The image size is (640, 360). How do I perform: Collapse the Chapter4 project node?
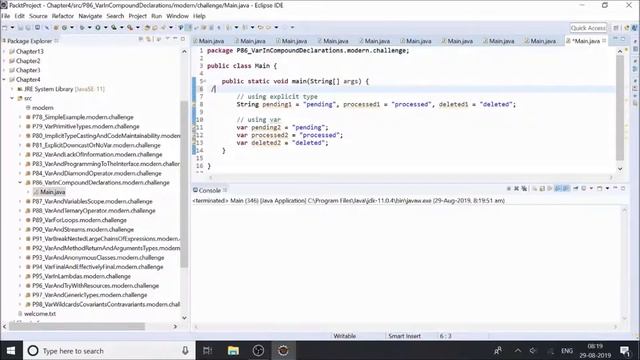click(4, 80)
